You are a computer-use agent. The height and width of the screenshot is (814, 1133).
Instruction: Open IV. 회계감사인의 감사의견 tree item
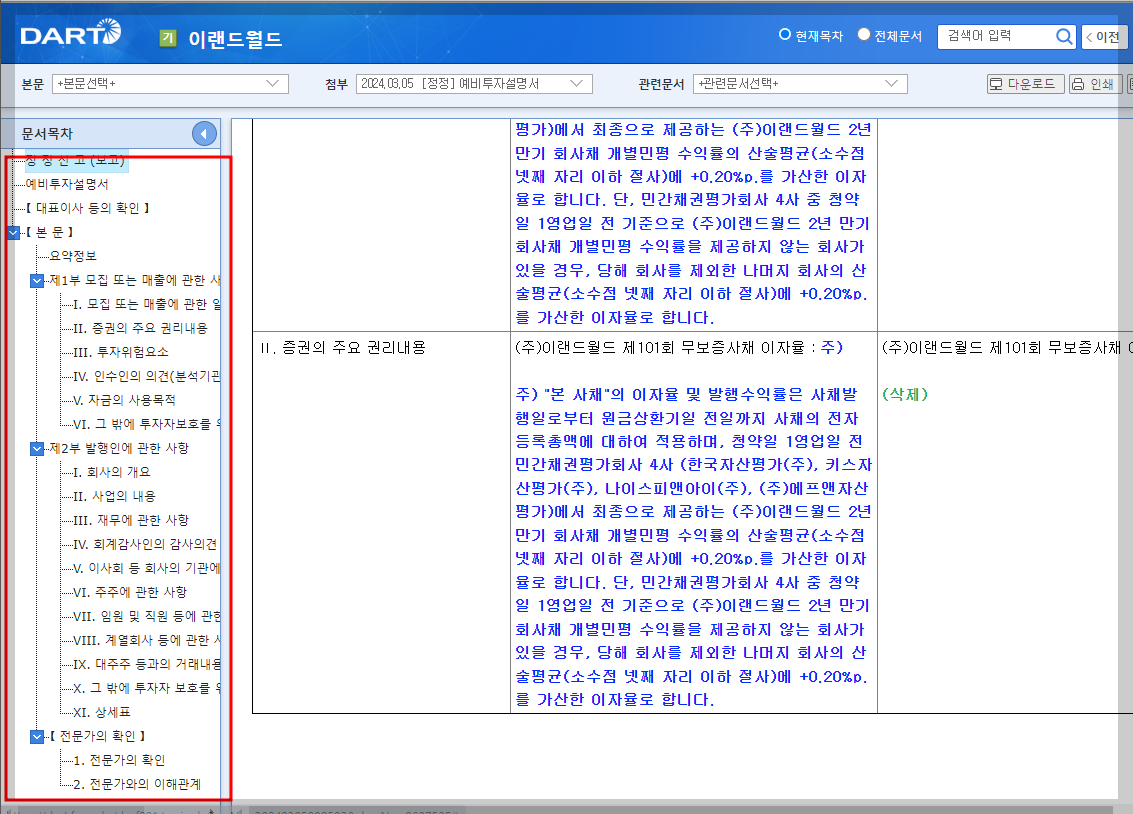tap(145, 544)
